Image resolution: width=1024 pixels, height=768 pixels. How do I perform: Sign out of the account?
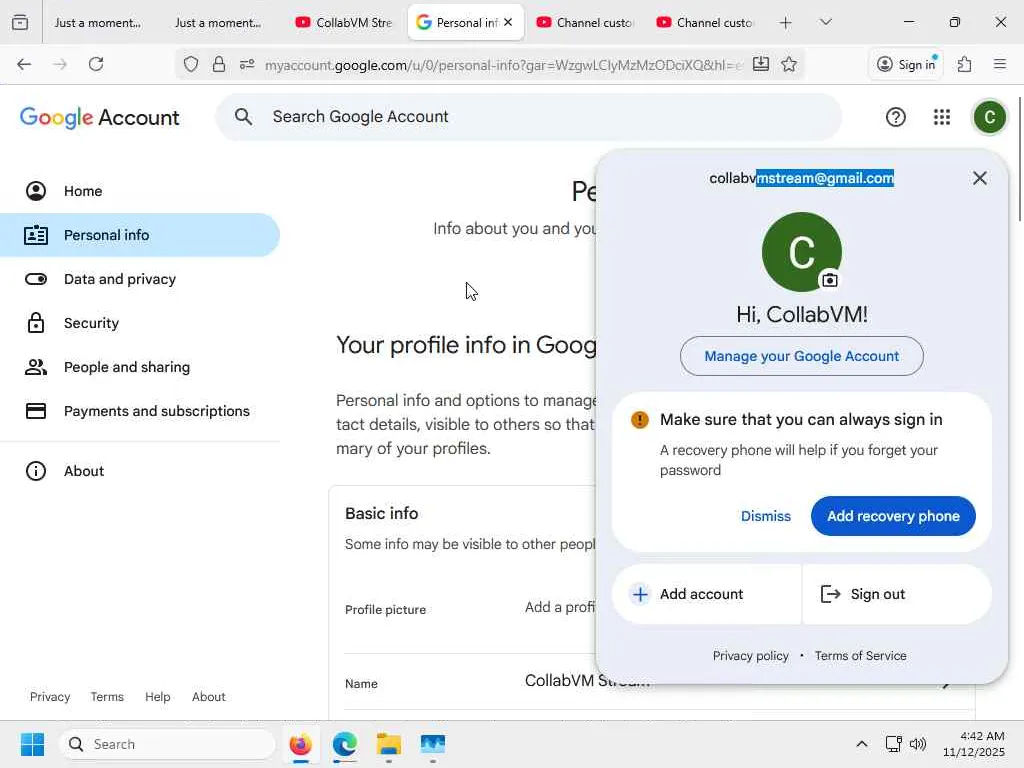click(897, 594)
